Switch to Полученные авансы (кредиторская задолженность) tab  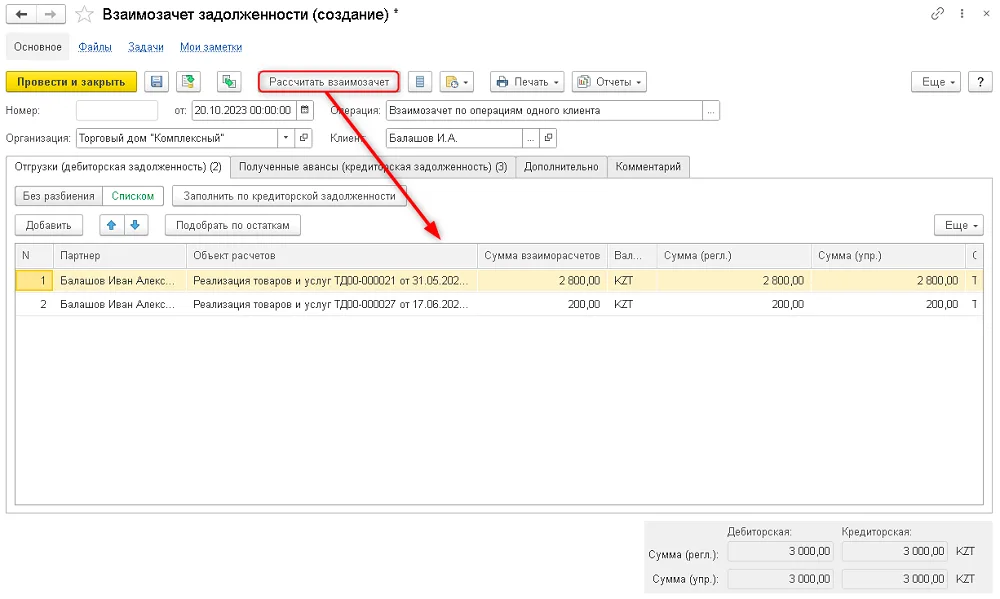373,166
